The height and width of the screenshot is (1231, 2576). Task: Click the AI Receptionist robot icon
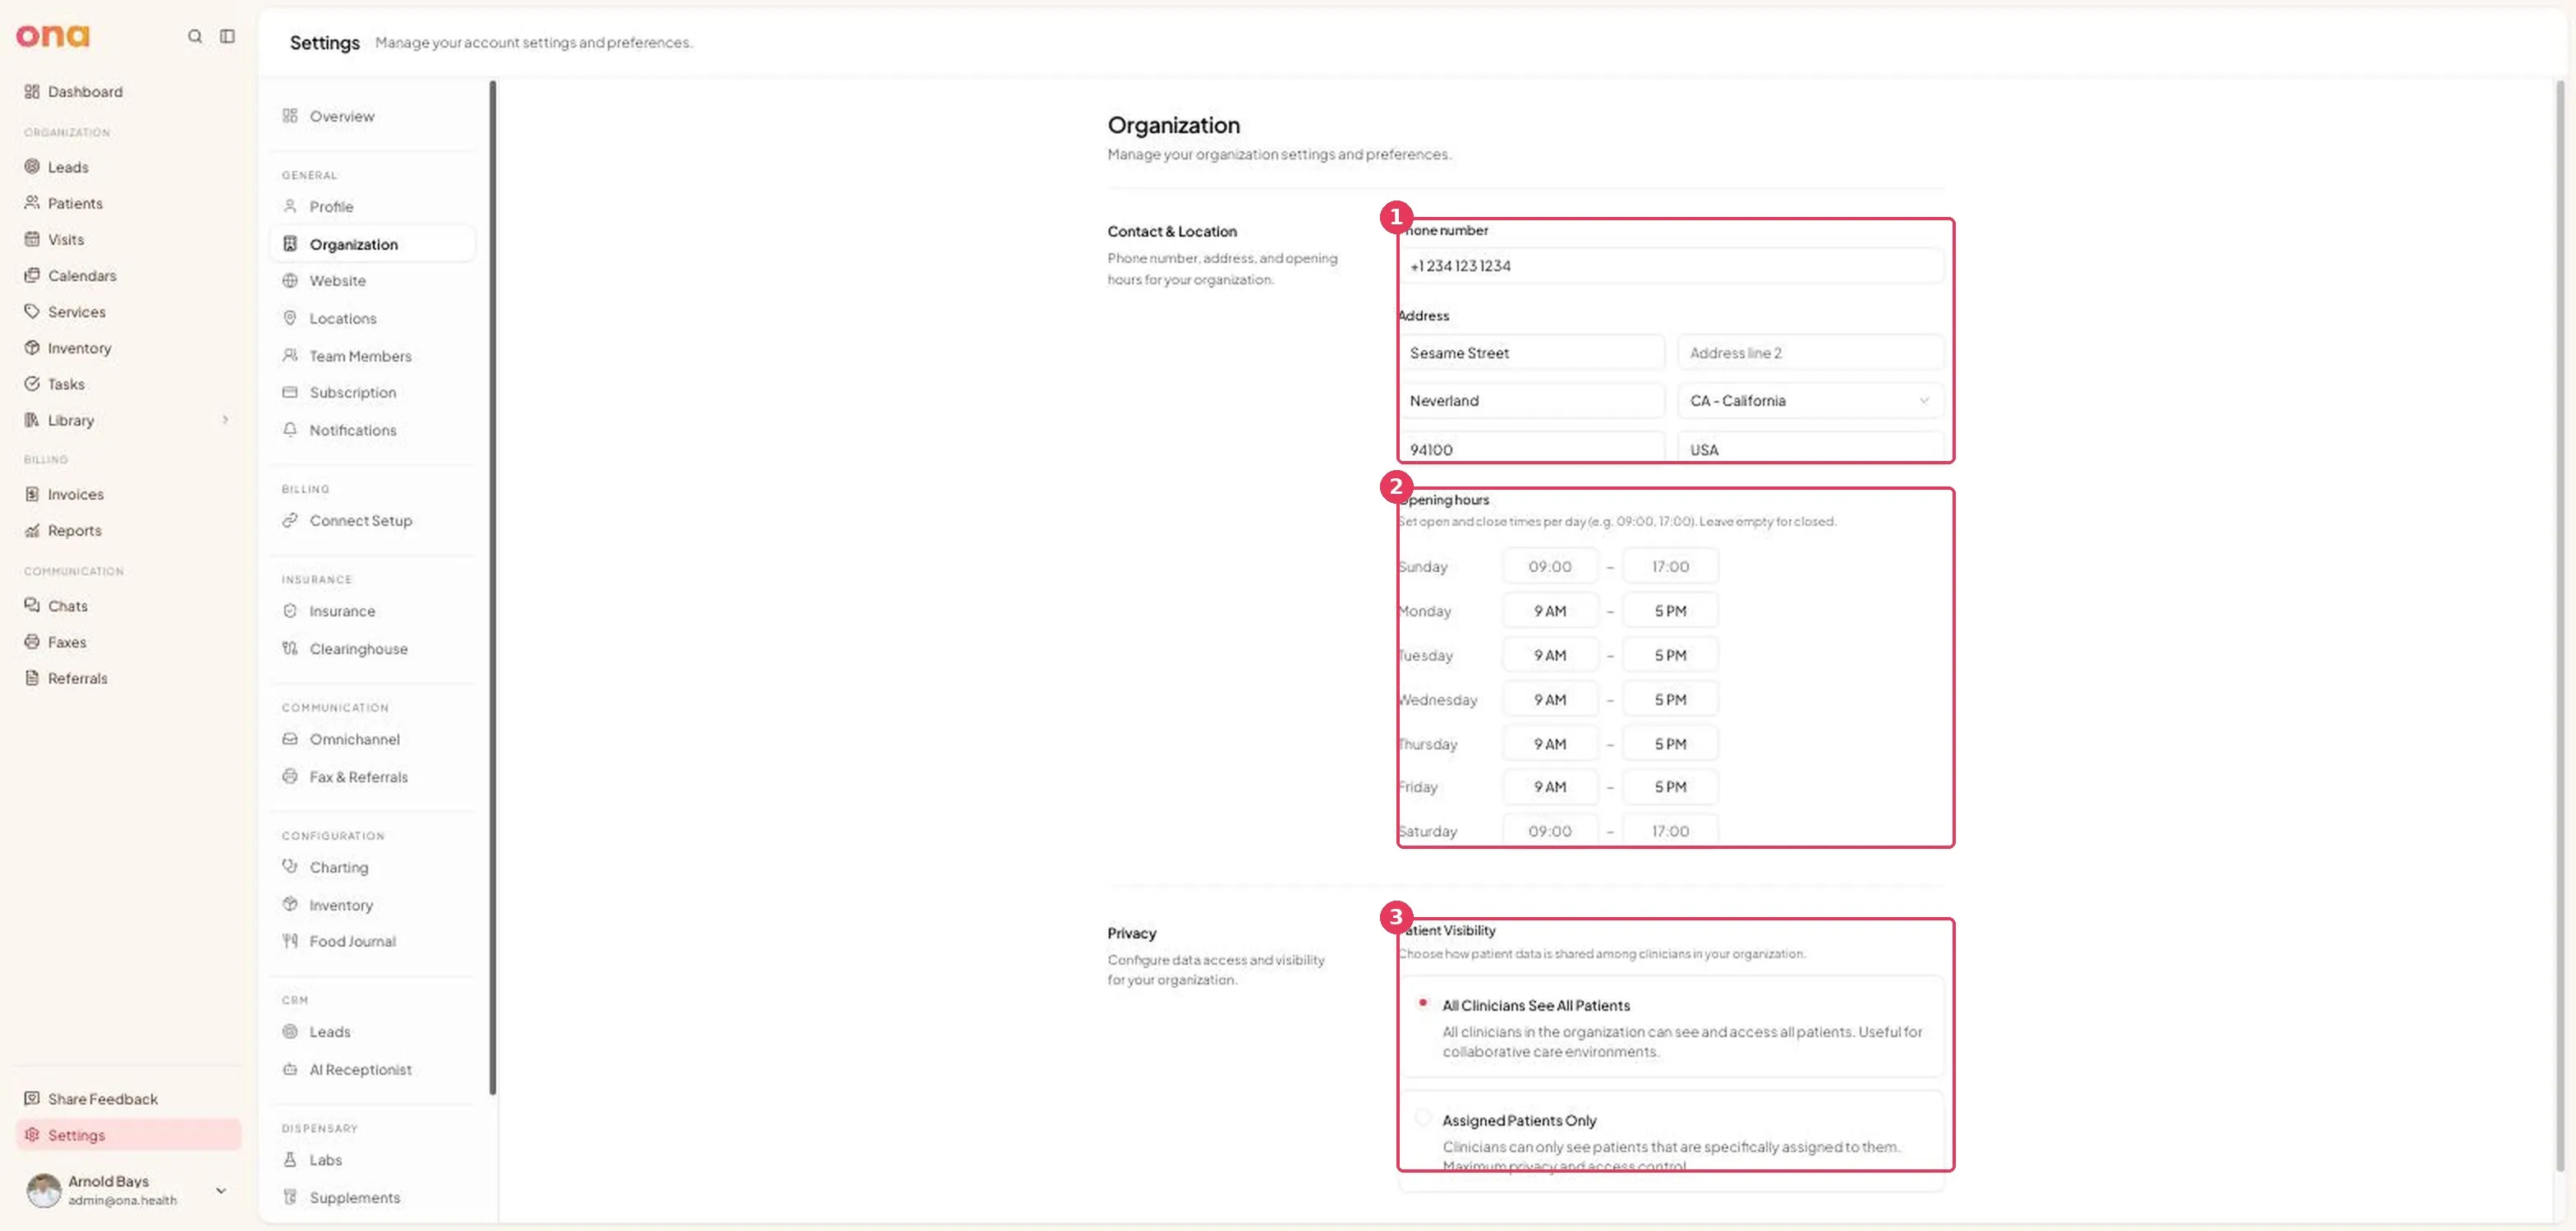pyautogui.click(x=290, y=1069)
